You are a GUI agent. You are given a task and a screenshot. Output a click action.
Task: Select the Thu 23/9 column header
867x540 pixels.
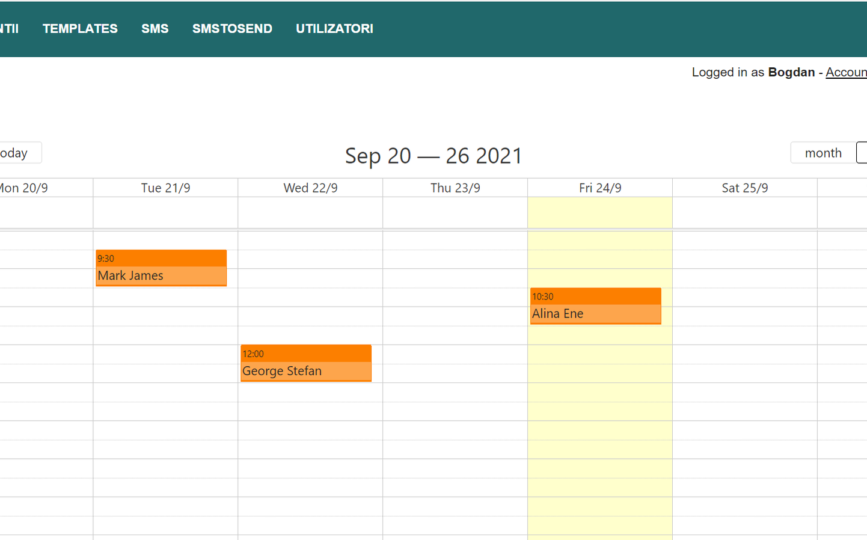click(x=455, y=188)
